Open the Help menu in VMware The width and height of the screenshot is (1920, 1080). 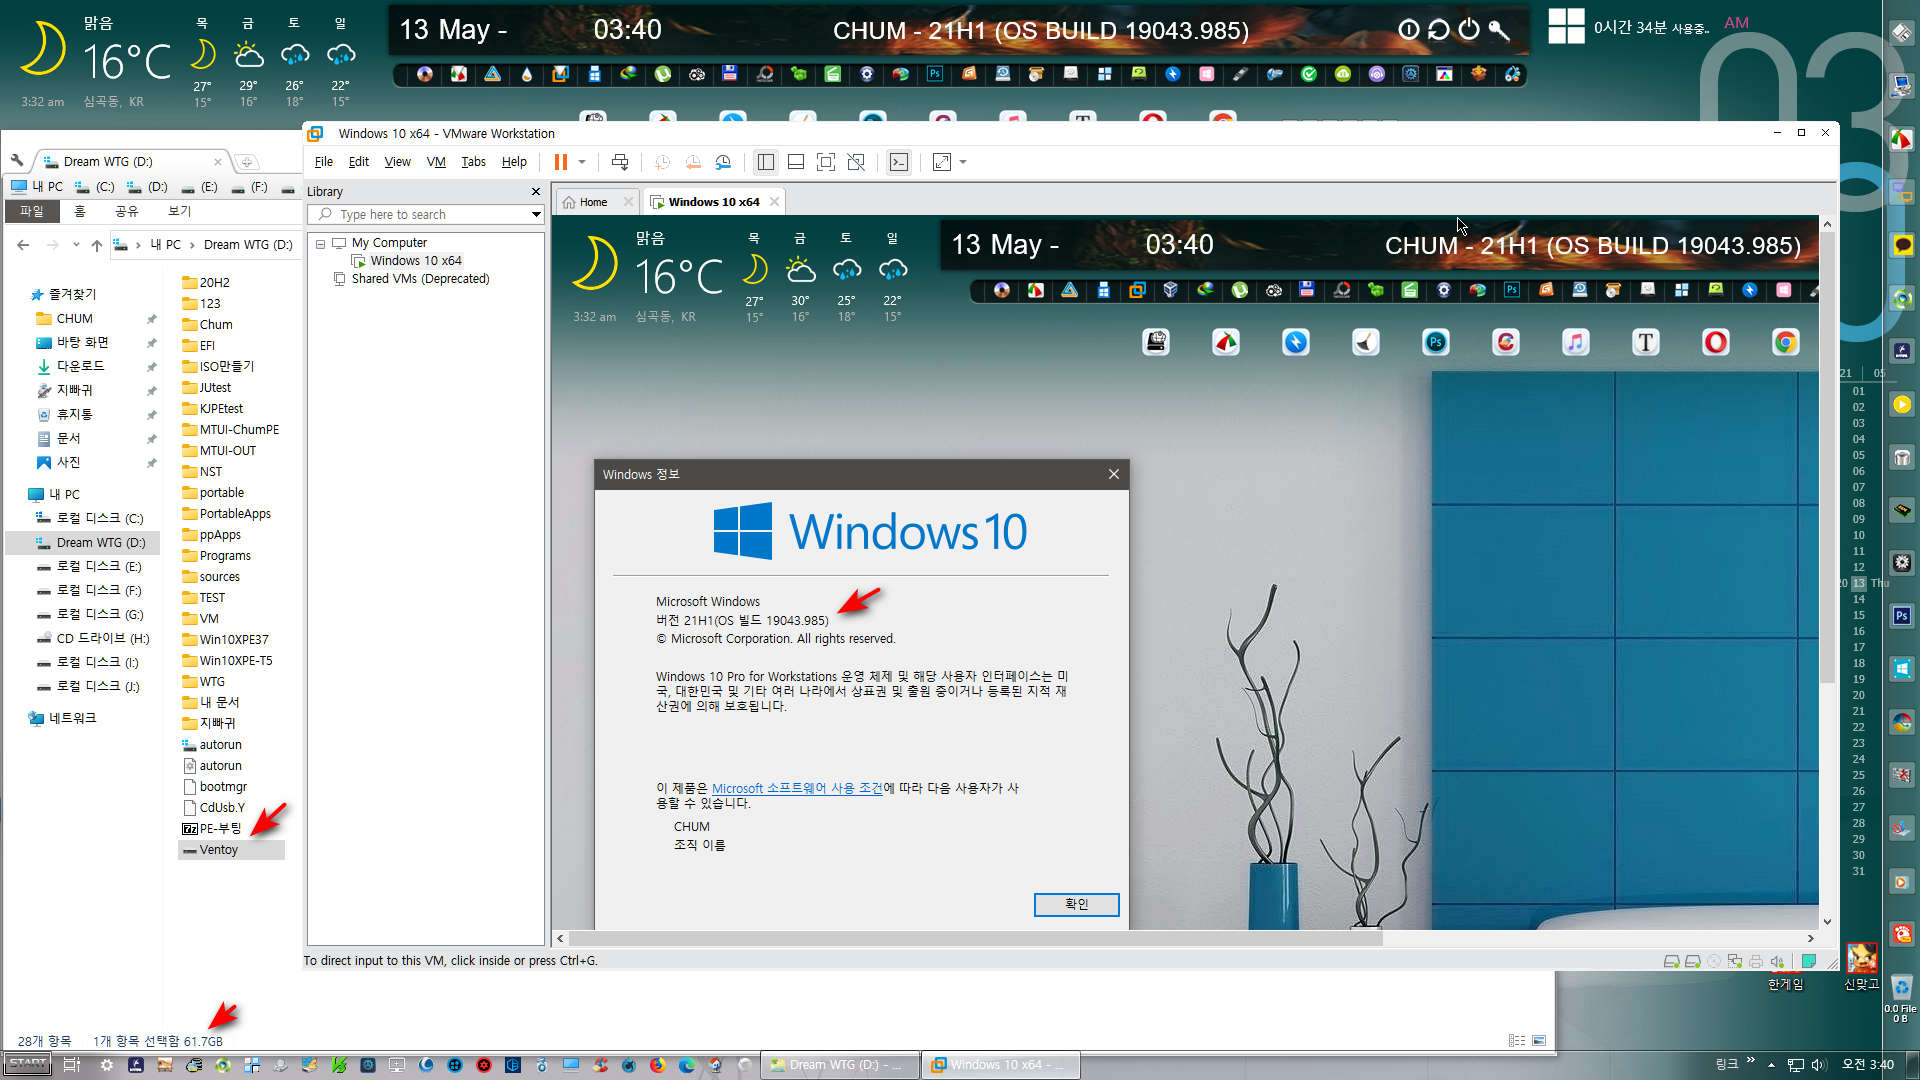click(514, 162)
